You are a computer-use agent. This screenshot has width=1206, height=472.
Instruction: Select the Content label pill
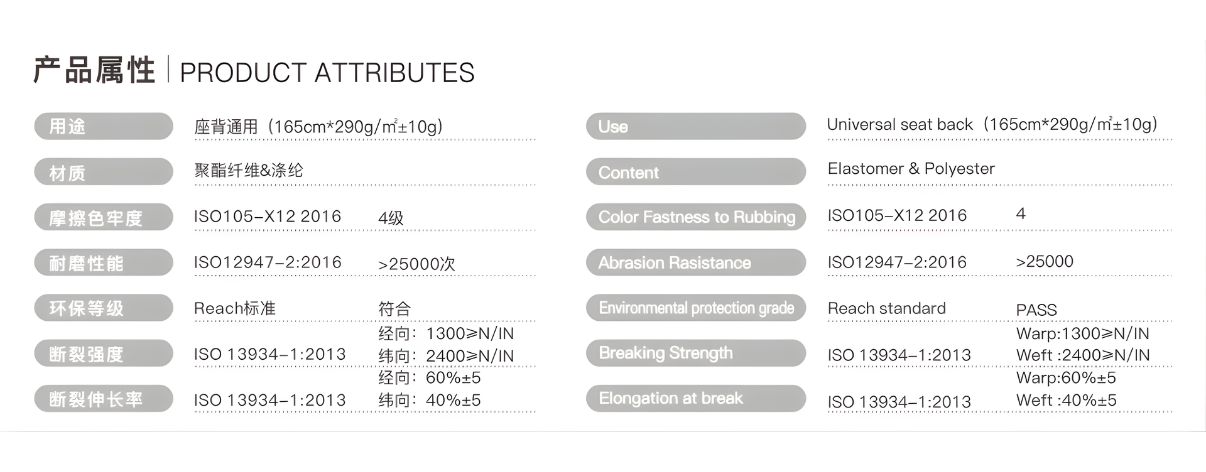tap(695, 172)
